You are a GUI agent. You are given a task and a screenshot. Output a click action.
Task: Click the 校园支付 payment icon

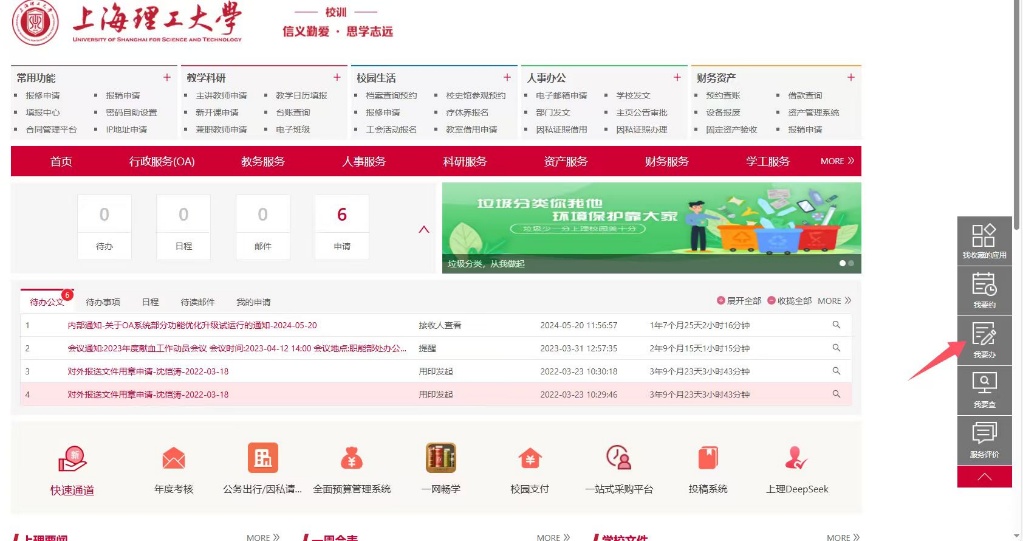pos(529,459)
